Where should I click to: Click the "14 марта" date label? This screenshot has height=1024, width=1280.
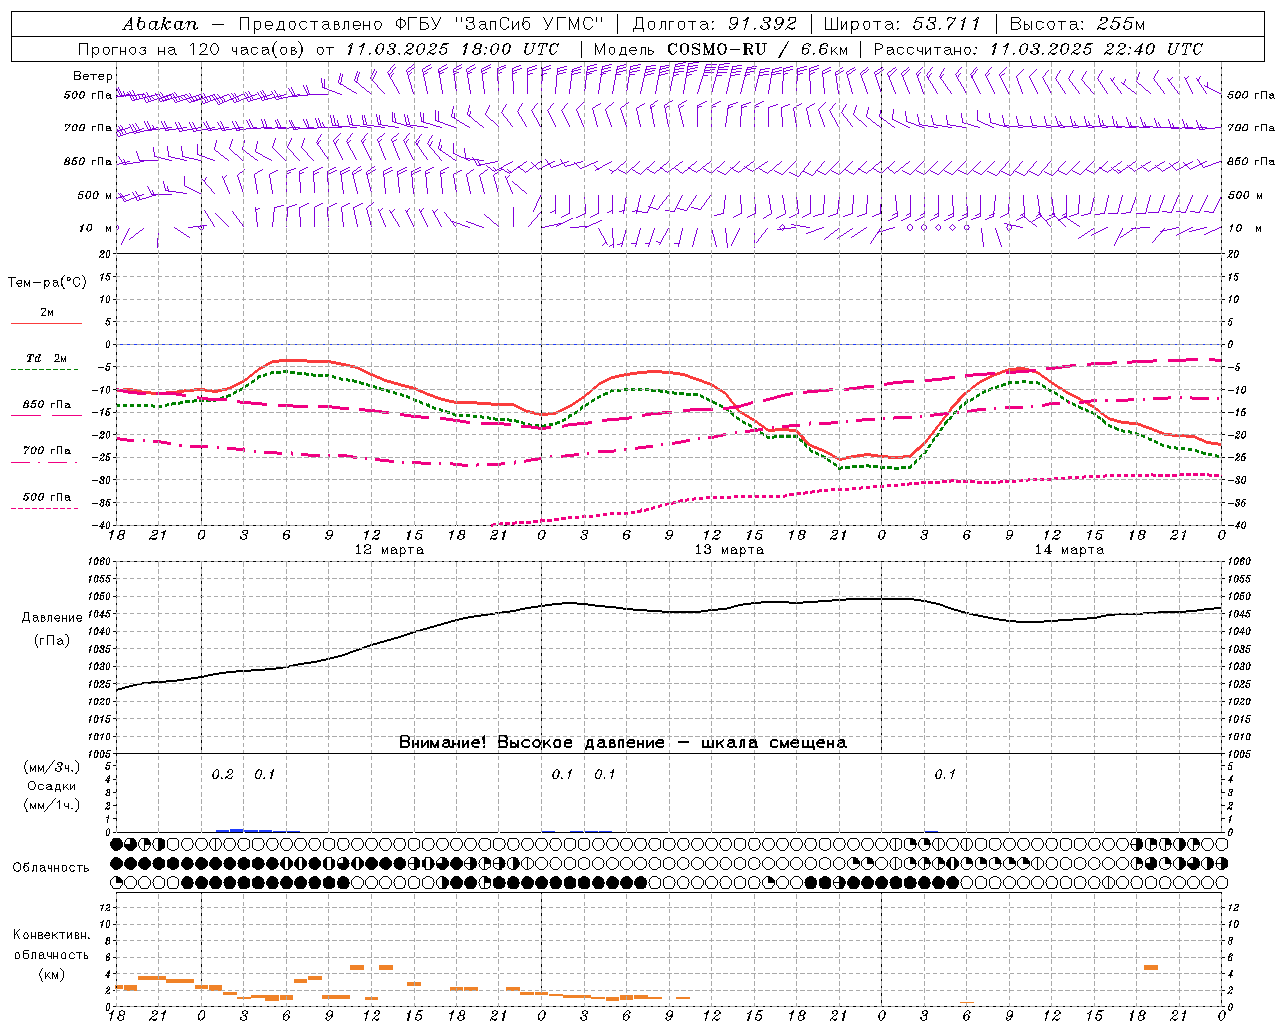[1069, 550]
